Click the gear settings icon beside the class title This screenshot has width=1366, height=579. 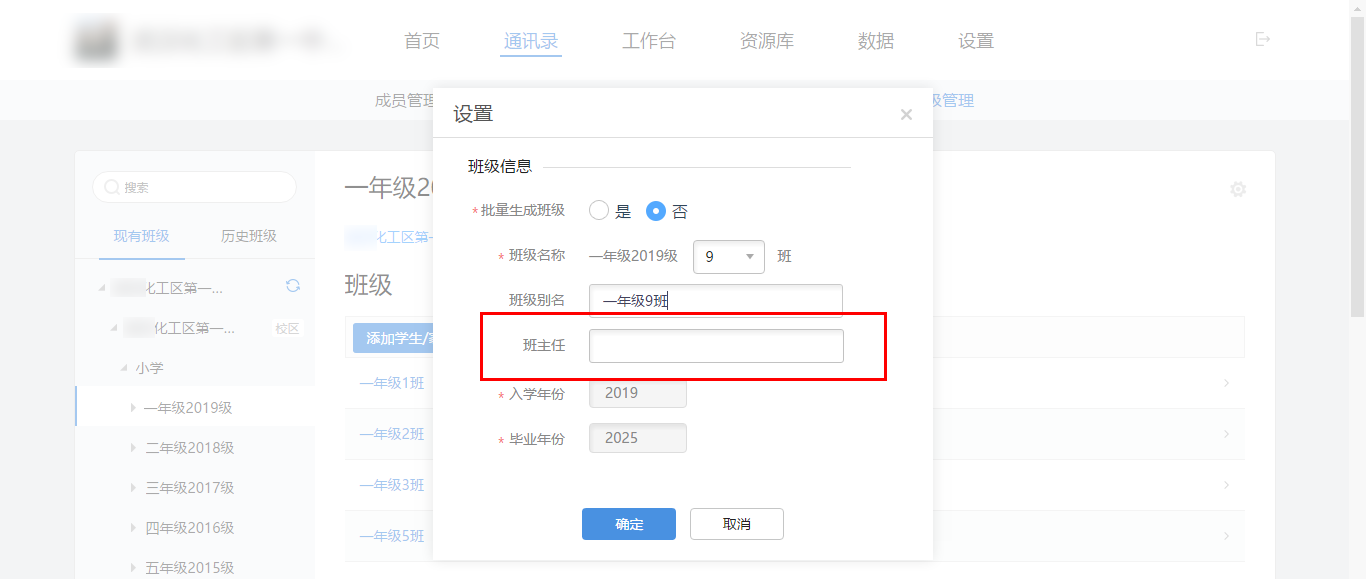1238,189
